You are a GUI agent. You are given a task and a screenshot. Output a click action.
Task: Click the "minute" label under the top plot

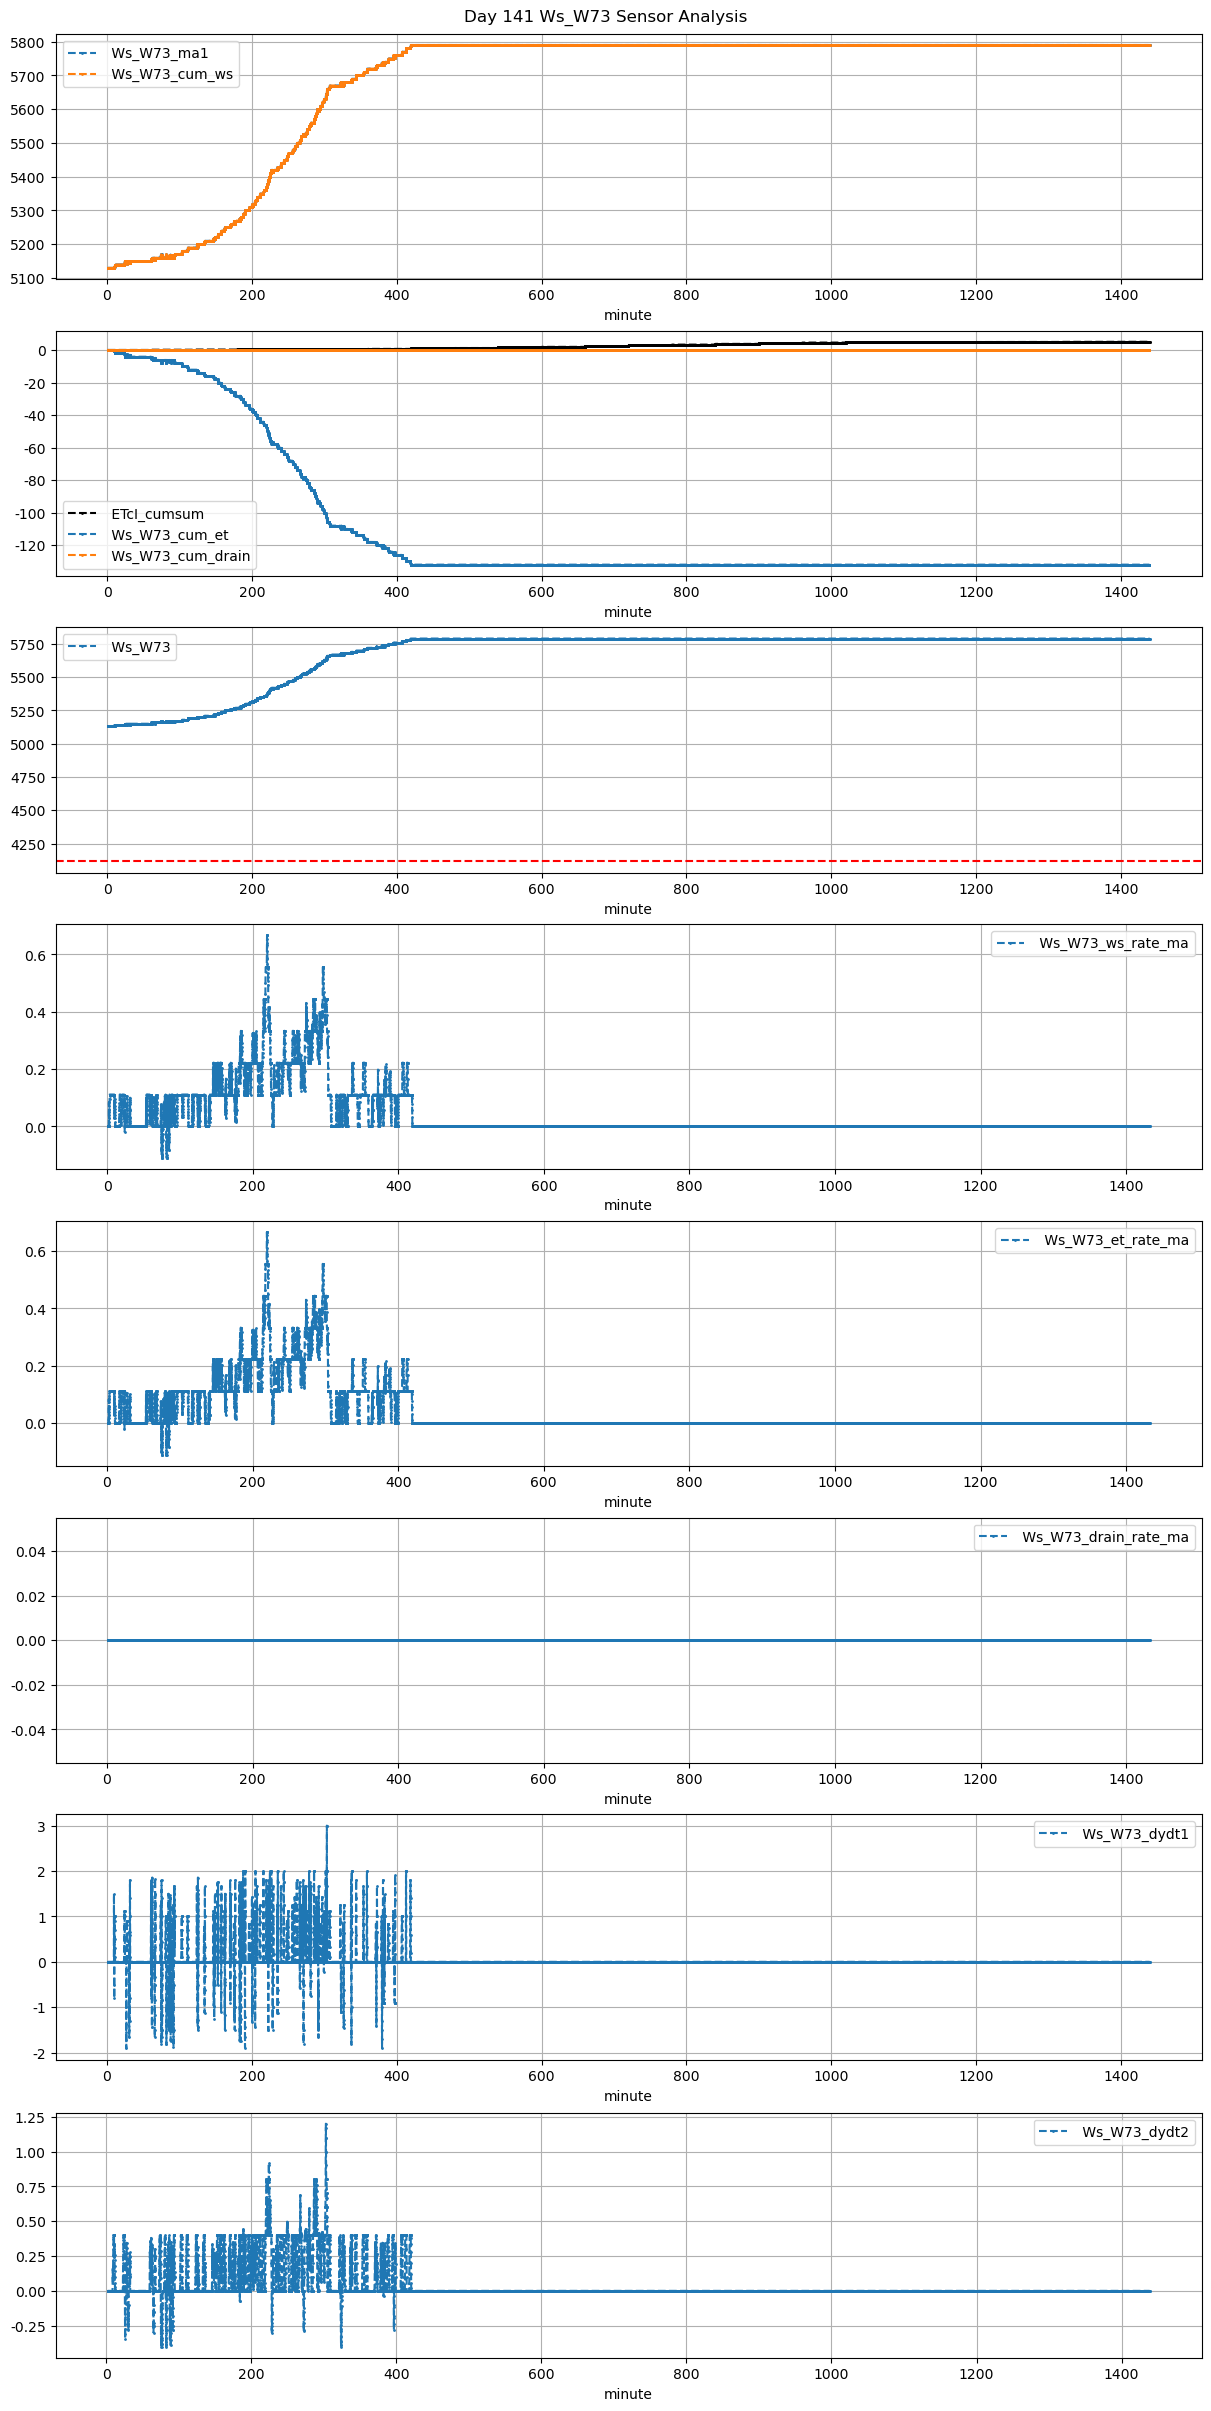[x=627, y=315]
